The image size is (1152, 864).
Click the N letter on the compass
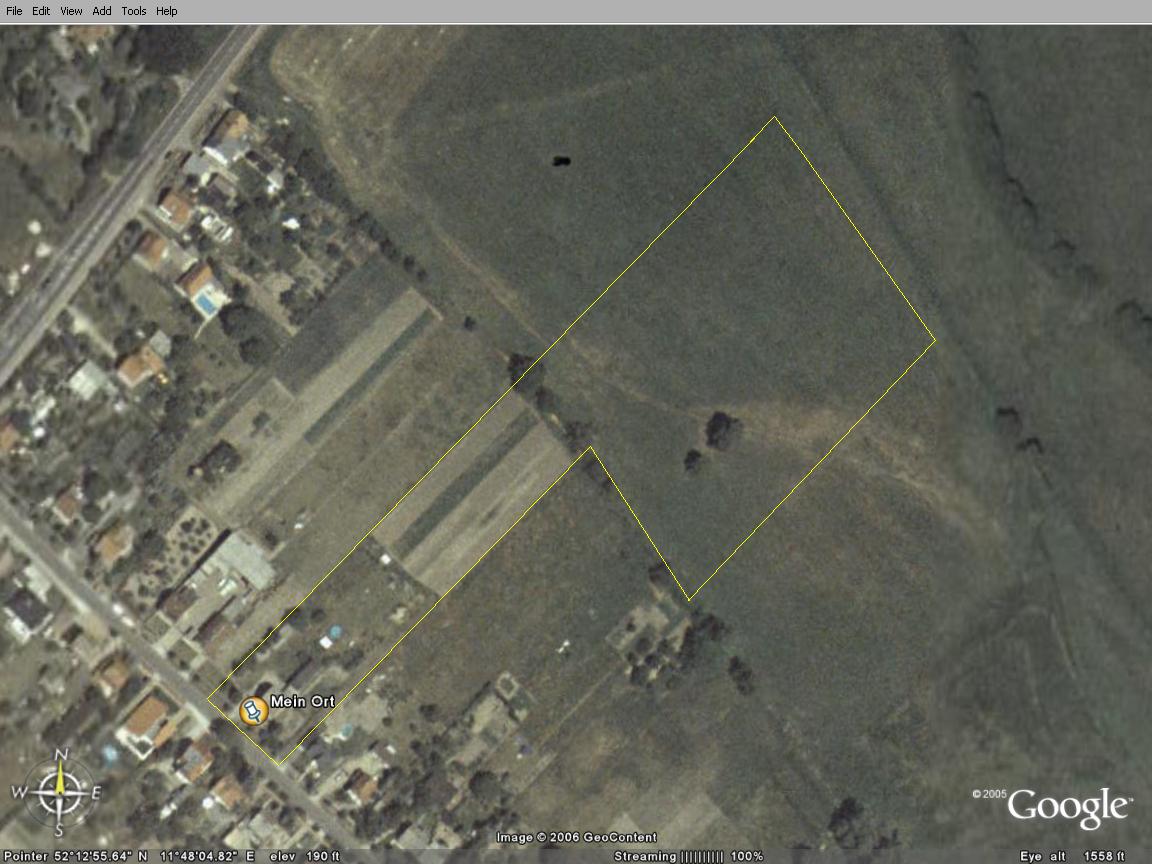point(61,755)
